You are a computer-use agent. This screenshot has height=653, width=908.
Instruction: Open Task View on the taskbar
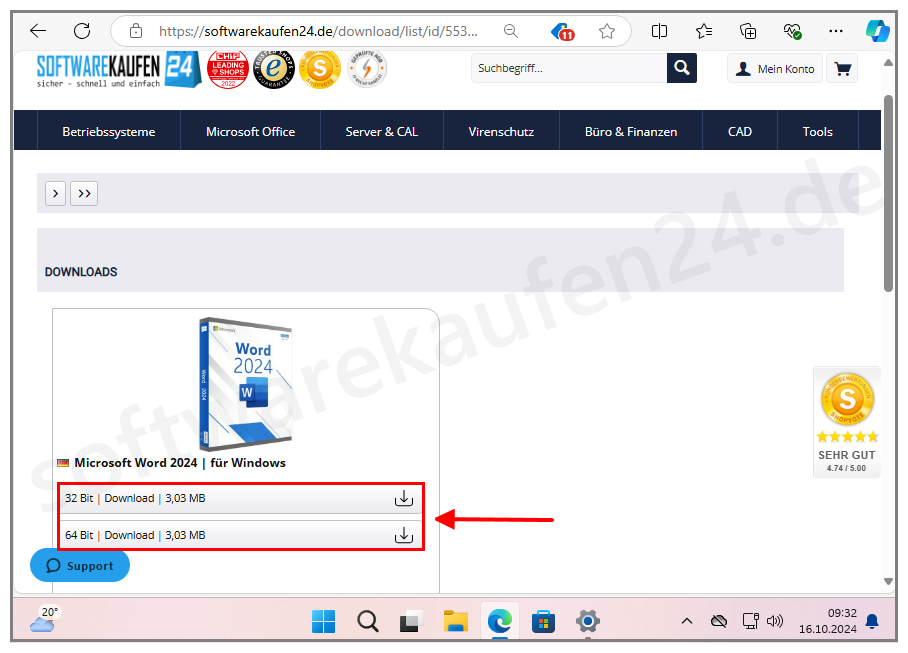click(411, 622)
